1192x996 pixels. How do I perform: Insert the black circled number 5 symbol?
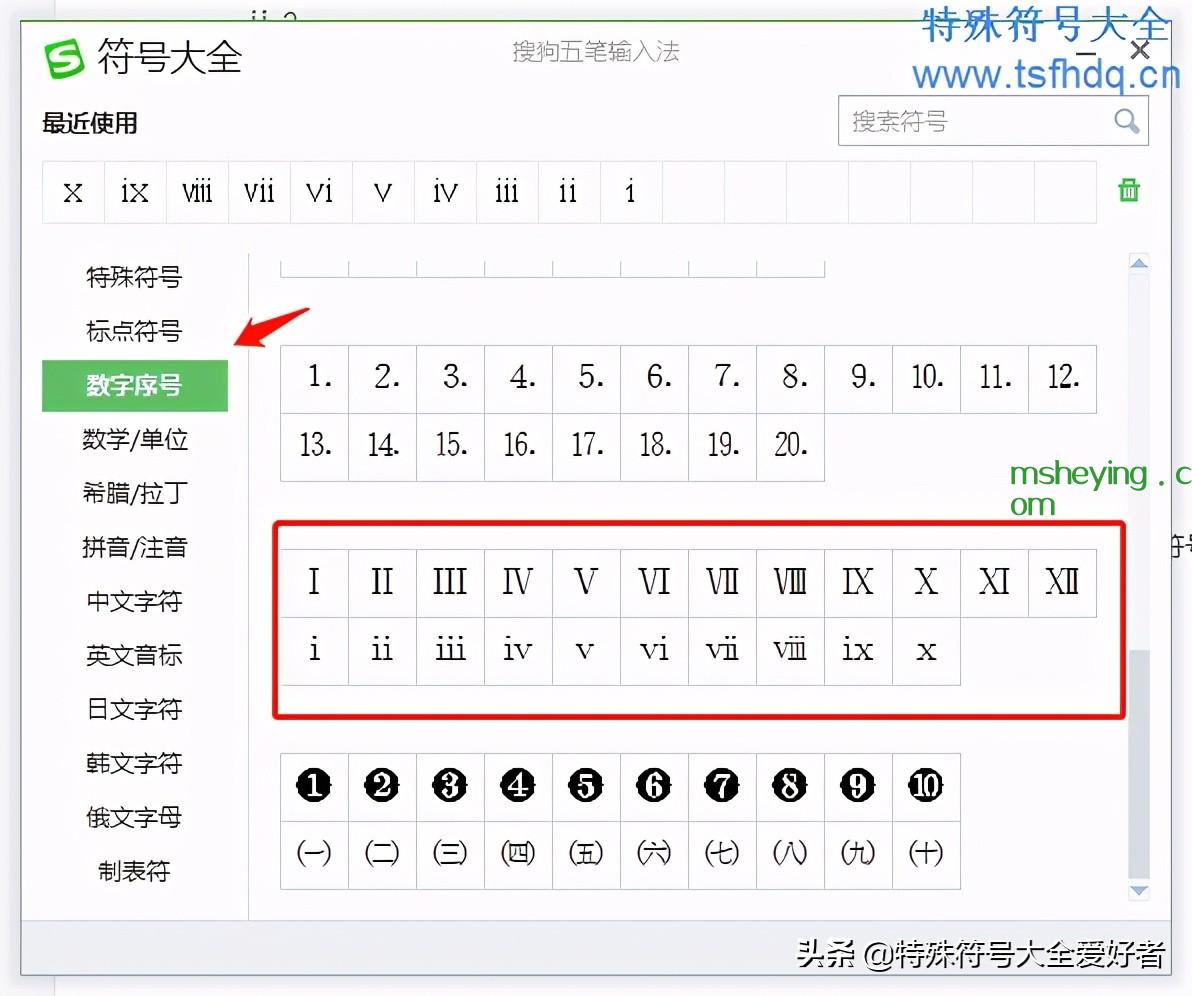point(586,786)
